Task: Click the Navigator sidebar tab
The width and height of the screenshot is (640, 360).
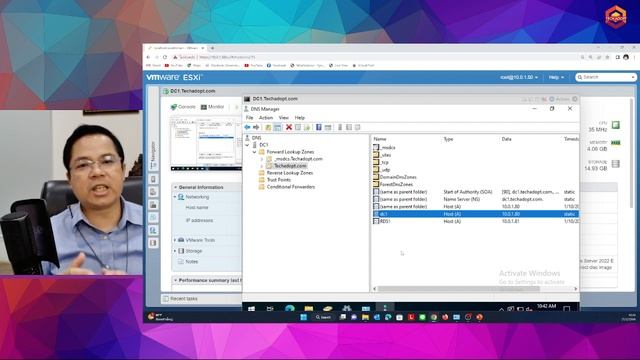Action: coord(153,155)
